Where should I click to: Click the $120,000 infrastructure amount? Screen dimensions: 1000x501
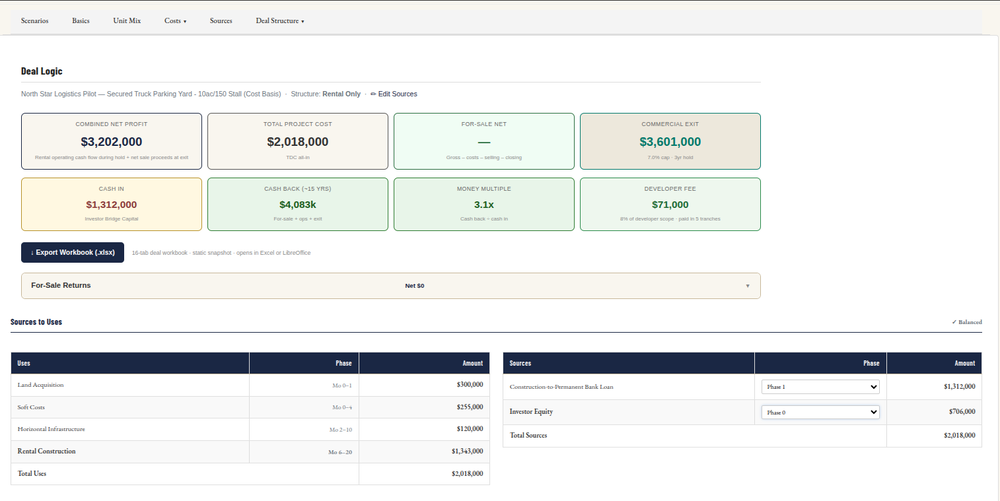click(470, 429)
